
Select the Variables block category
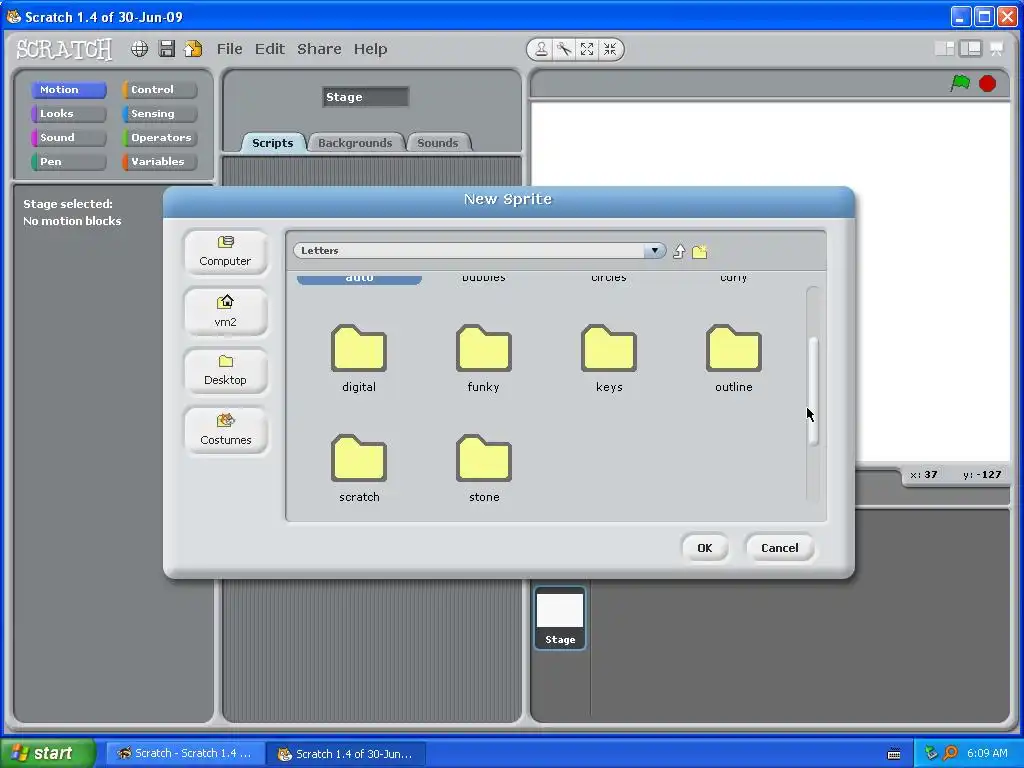159,161
